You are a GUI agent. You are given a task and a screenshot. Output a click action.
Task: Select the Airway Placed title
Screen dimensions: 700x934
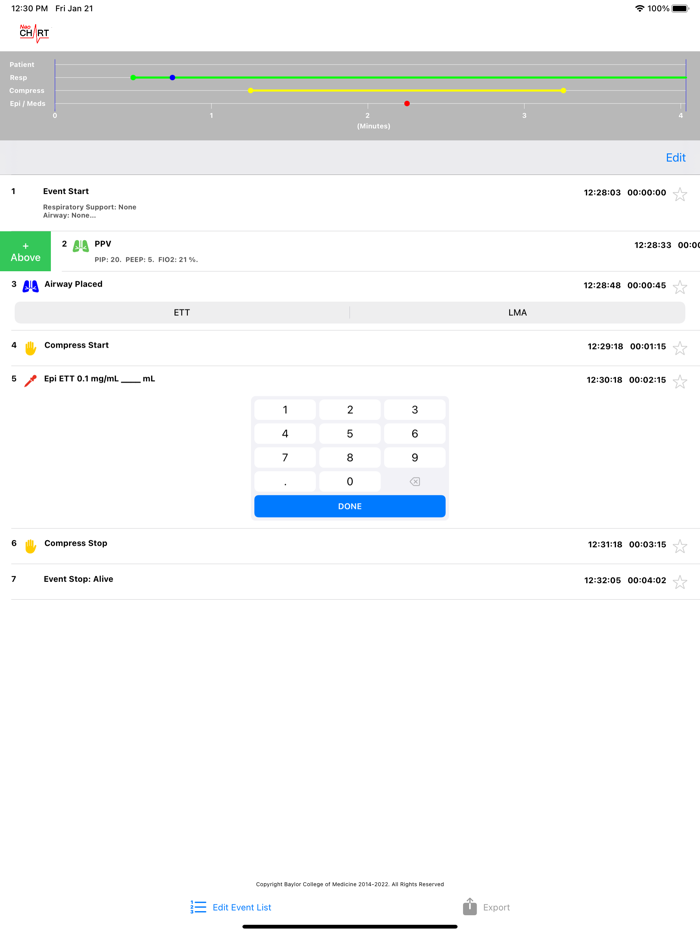point(73,284)
